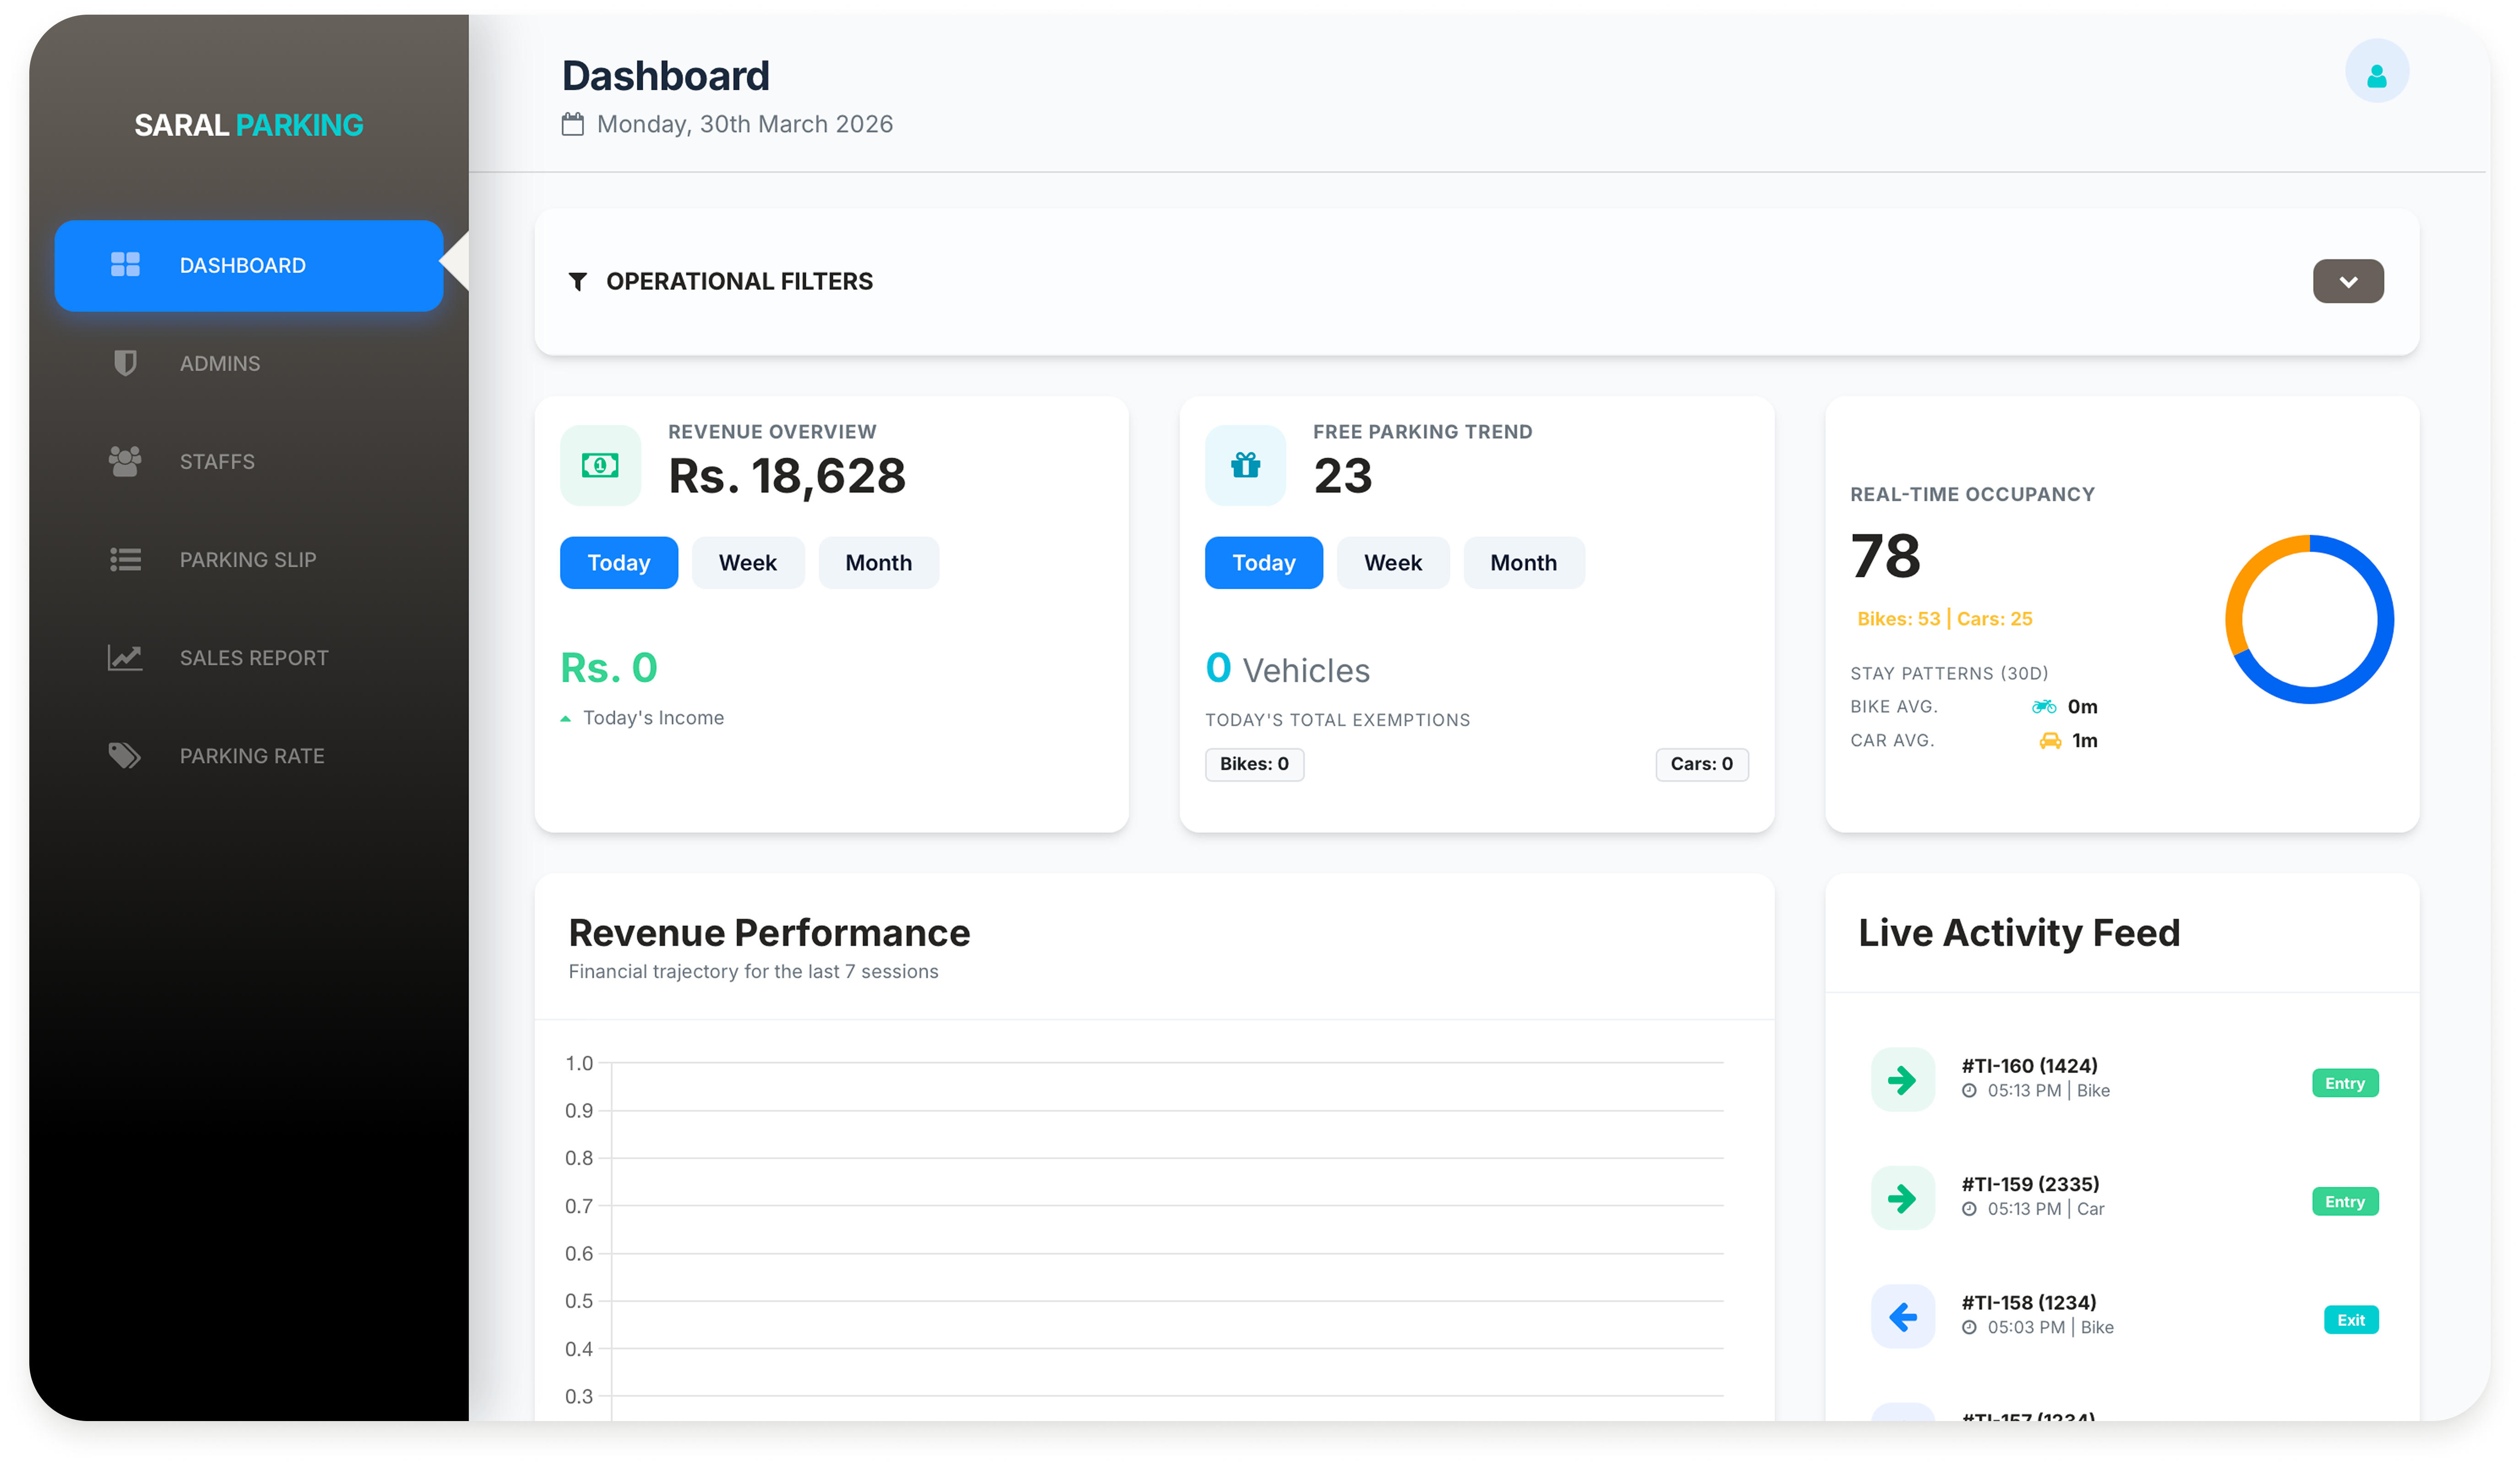Select the Month tab in Revenue Overview
This screenshot has height=1465, width=2520.
(x=878, y=562)
